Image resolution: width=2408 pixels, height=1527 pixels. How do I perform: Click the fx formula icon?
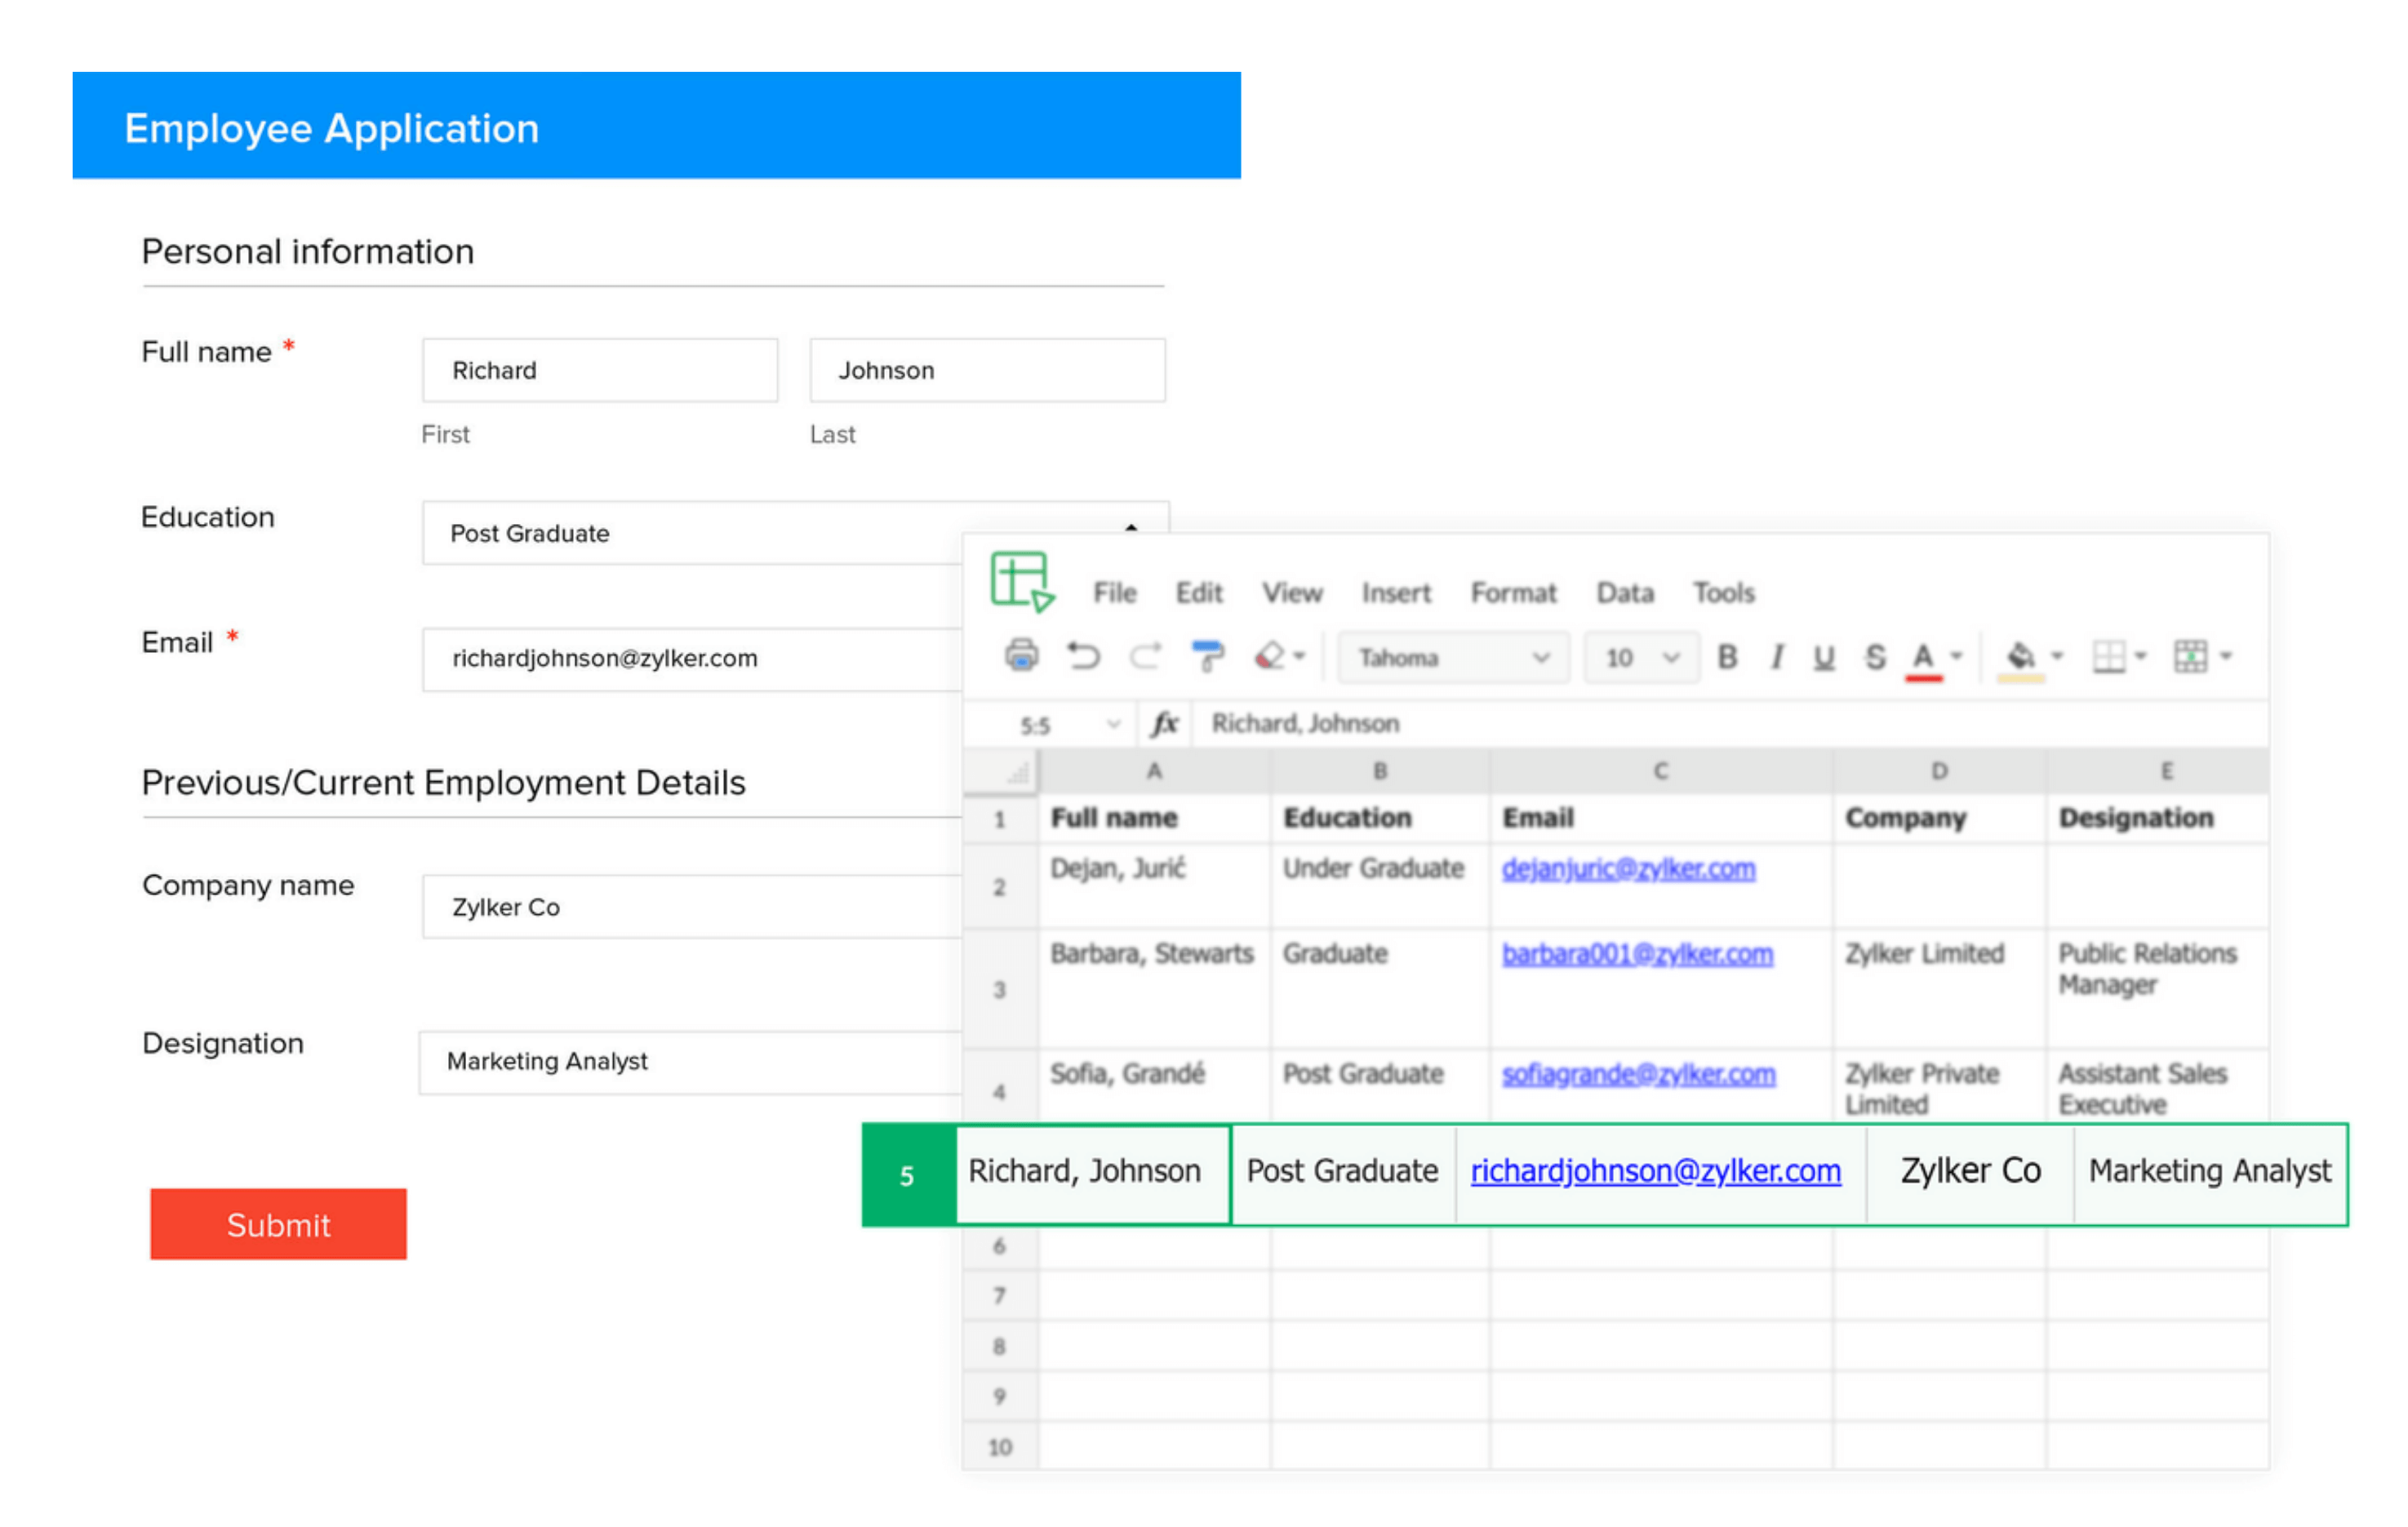point(1167,723)
